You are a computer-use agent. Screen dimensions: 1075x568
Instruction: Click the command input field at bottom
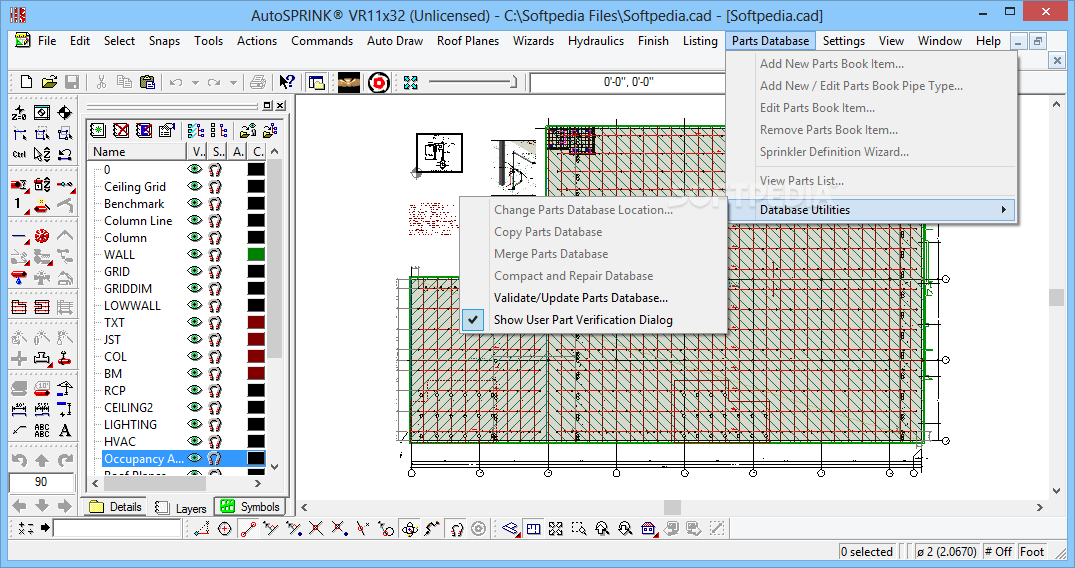[117, 528]
